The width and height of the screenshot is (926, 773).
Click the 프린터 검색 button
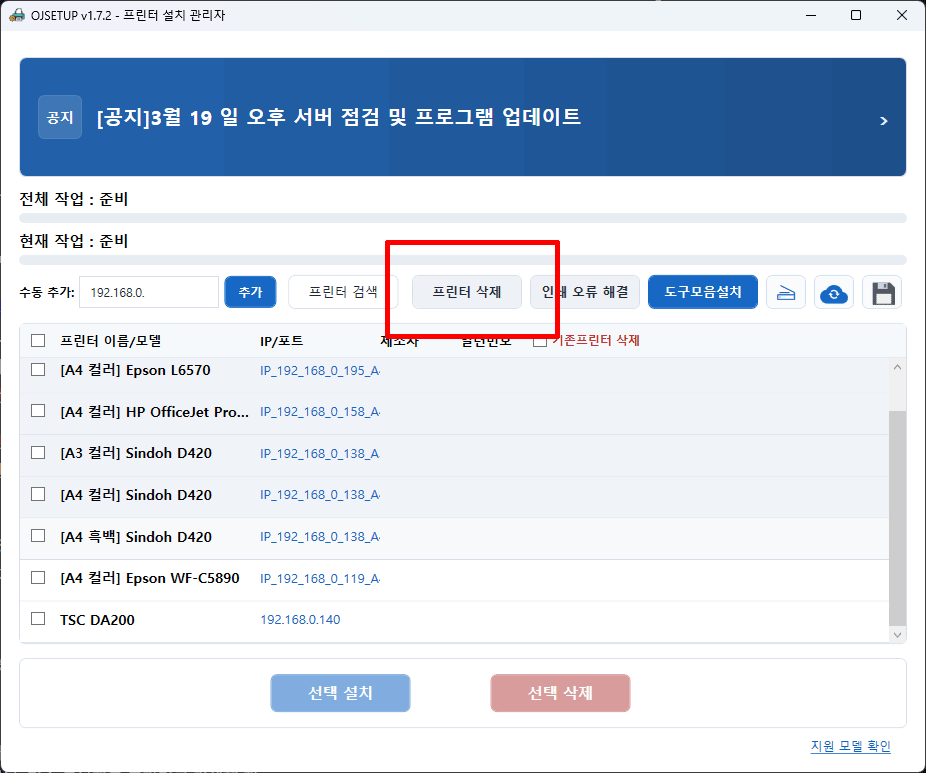(x=343, y=292)
